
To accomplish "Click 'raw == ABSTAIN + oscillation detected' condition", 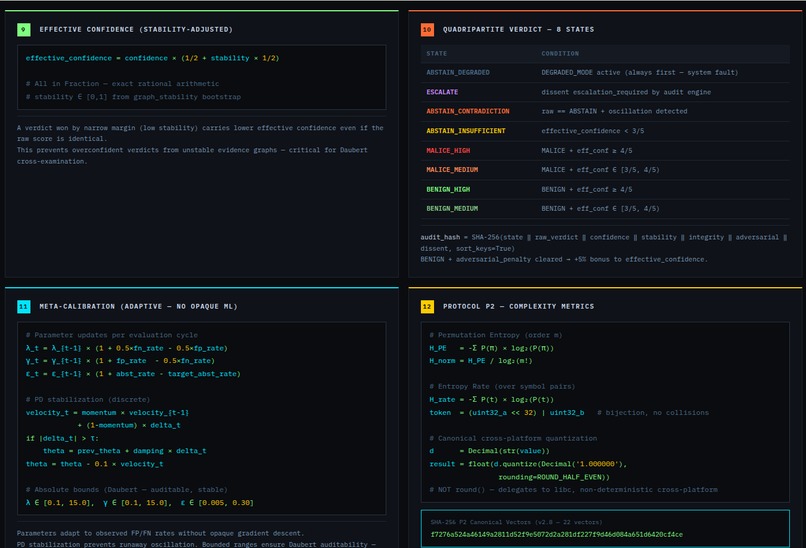I will 614,111.
